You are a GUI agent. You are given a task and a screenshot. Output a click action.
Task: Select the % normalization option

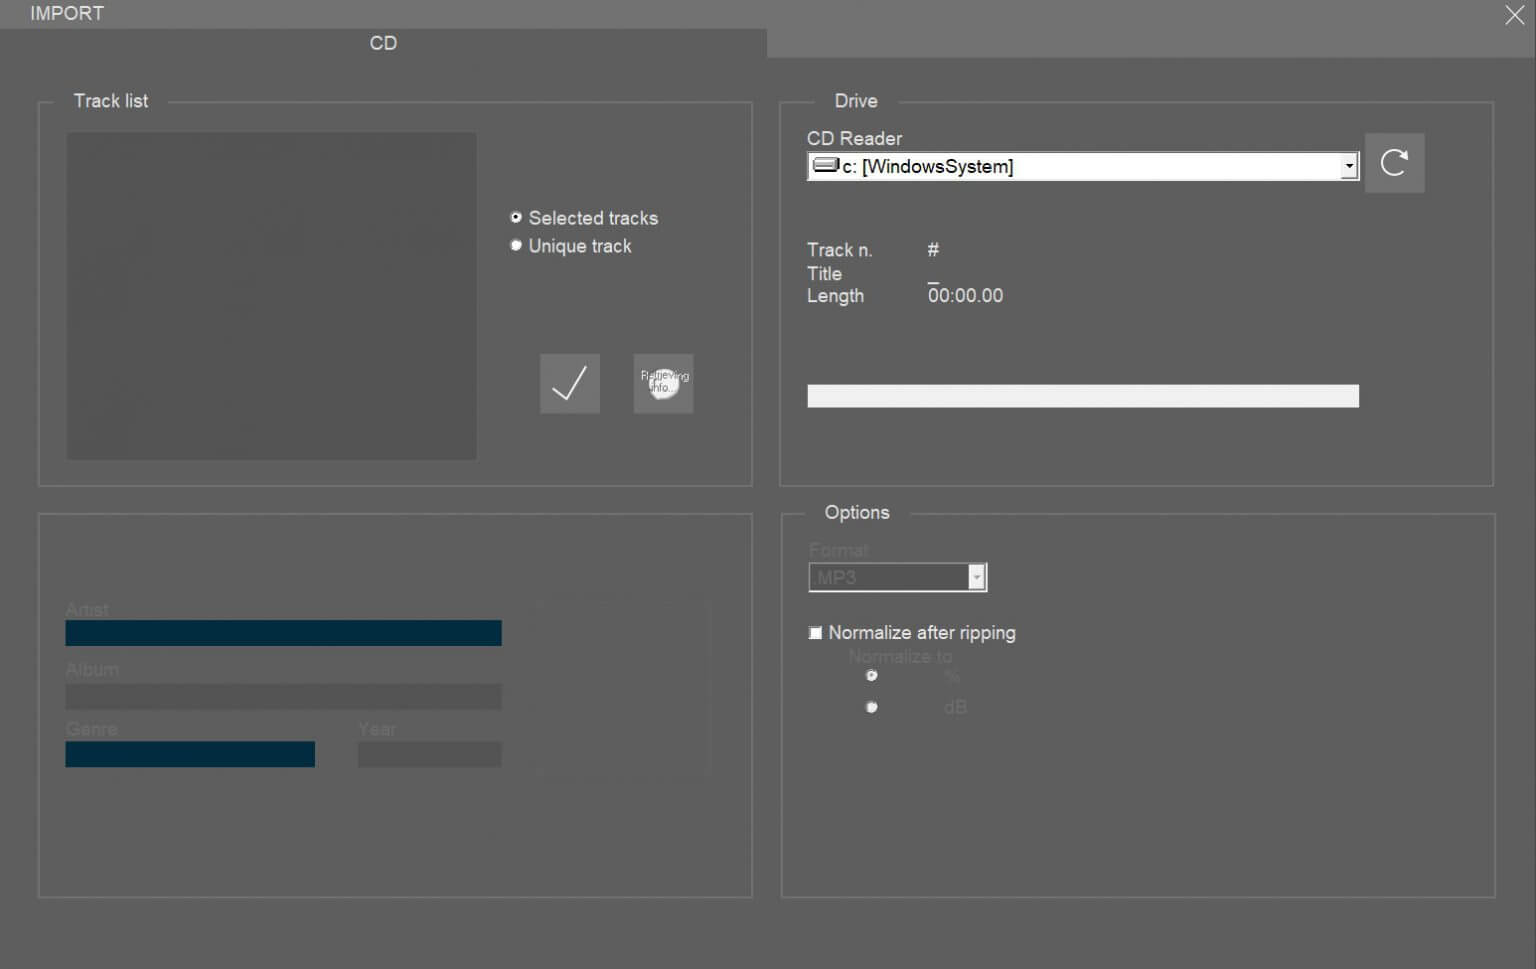click(871, 676)
